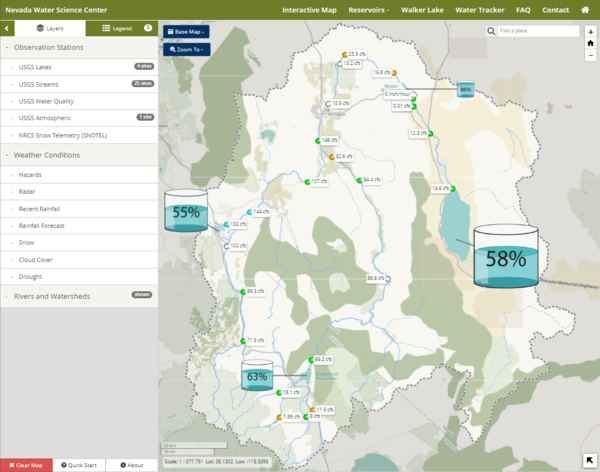Viewport: 600px width, 472px height.
Task: Switch to the Legend tab
Action: 122,28
